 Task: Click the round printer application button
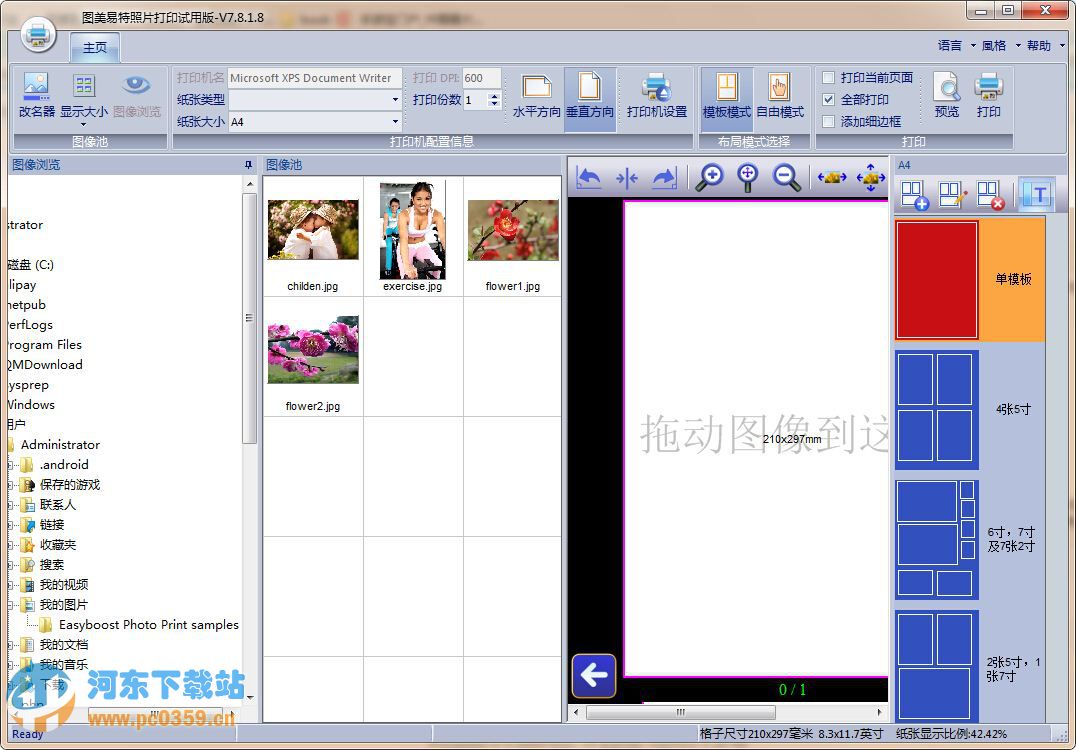(x=38, y=34)
